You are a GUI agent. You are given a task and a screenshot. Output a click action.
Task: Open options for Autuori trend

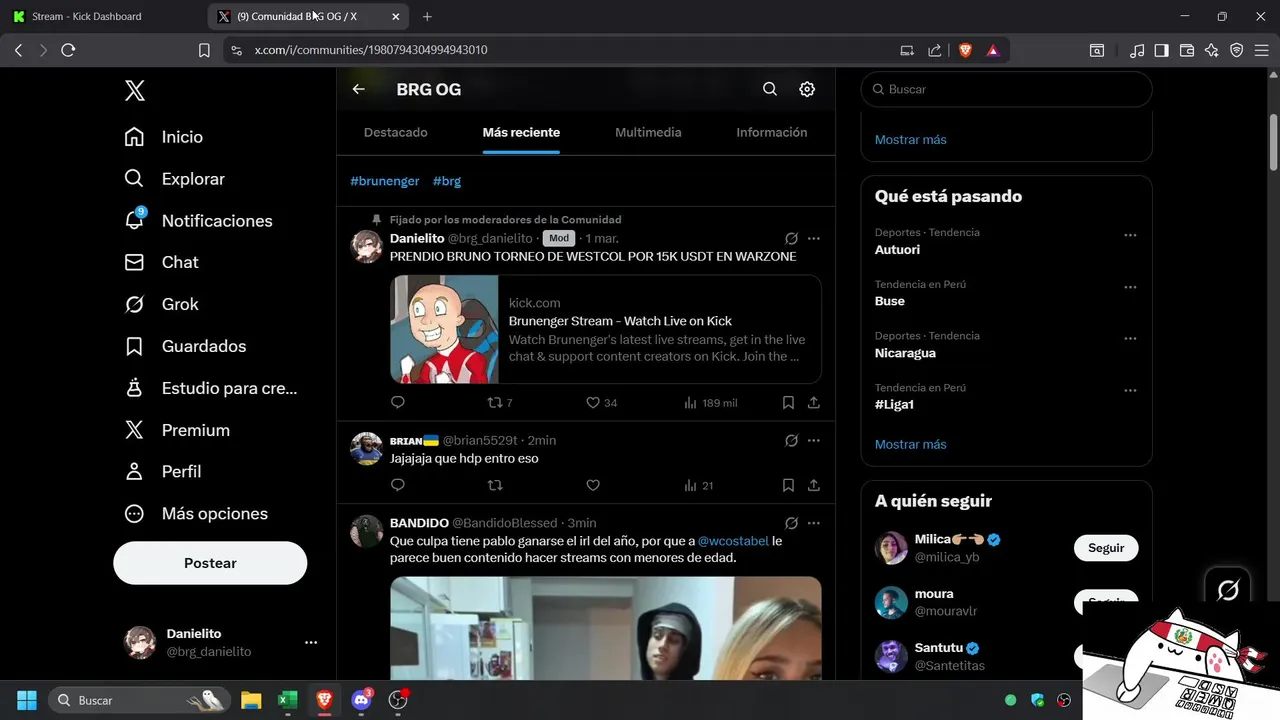pyautogui.click(x=1130, y=236)
